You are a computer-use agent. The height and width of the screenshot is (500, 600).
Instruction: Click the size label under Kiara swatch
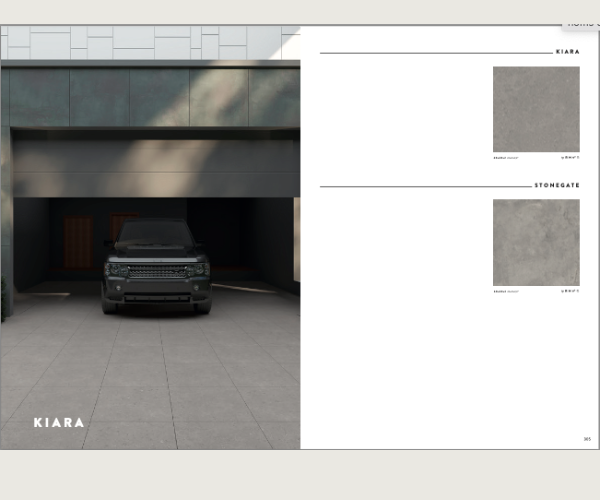click(507, 158)
